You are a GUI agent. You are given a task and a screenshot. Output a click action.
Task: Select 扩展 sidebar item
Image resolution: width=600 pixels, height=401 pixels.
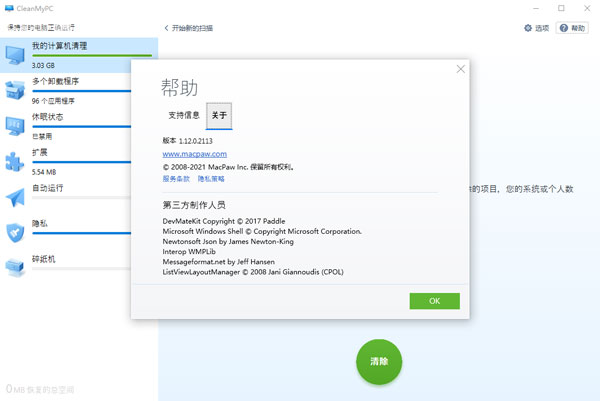pyautogui.click(x=65, y=162)
